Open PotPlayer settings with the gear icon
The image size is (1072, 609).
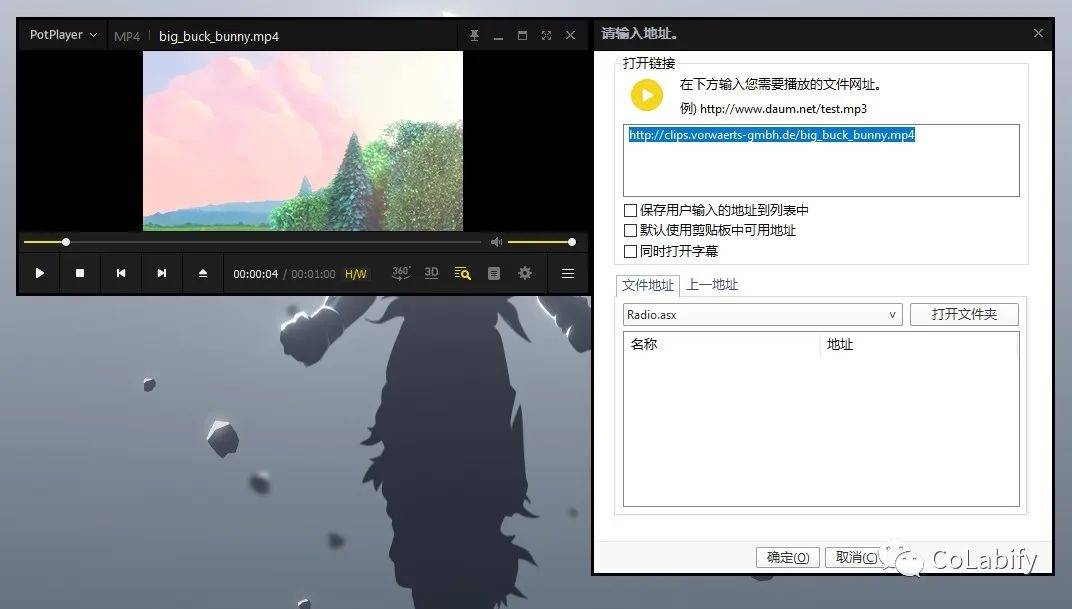point(525,272)
